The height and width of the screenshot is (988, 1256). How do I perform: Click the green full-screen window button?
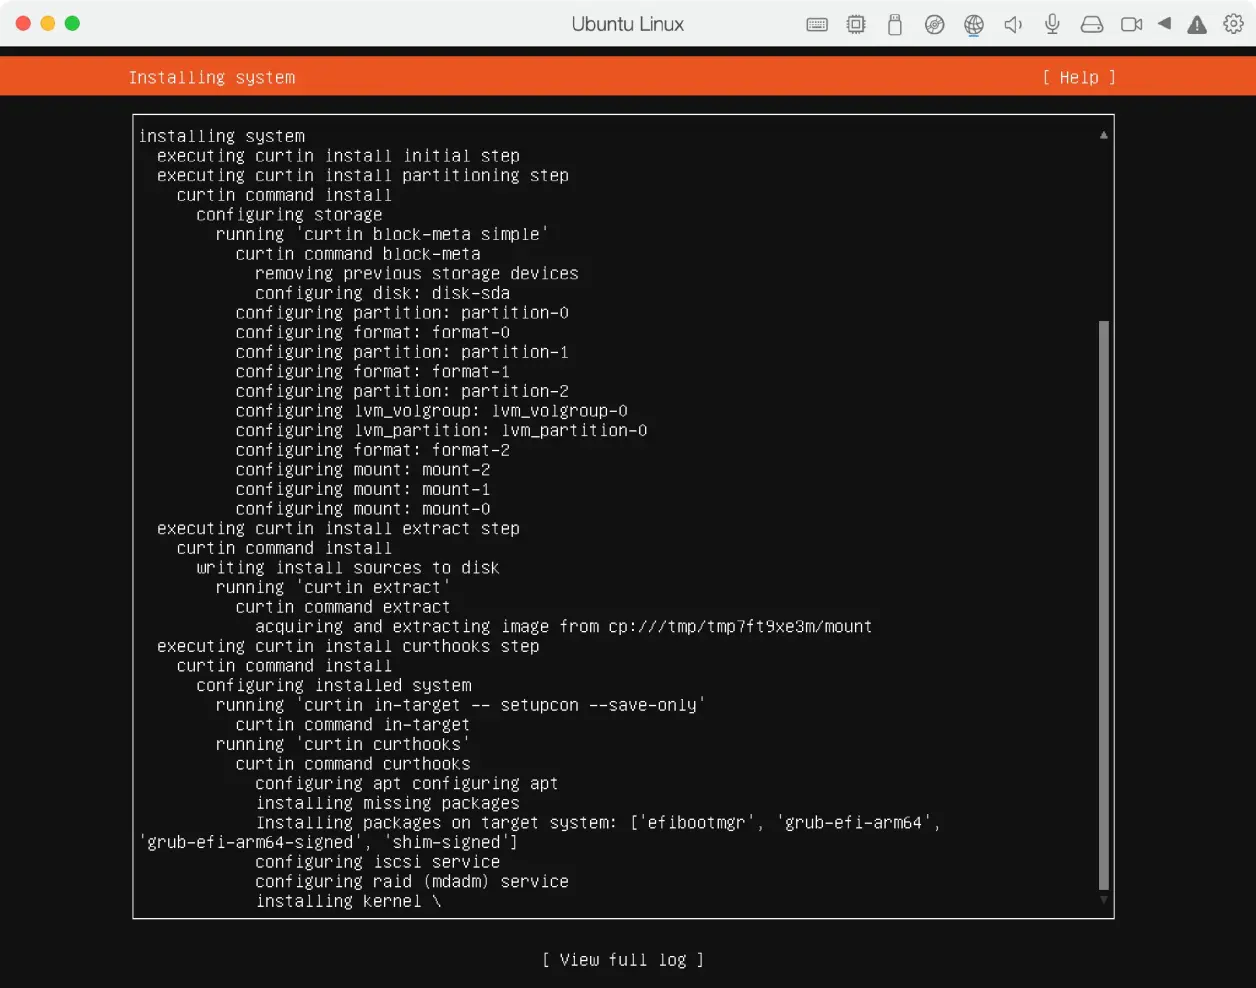72,23
